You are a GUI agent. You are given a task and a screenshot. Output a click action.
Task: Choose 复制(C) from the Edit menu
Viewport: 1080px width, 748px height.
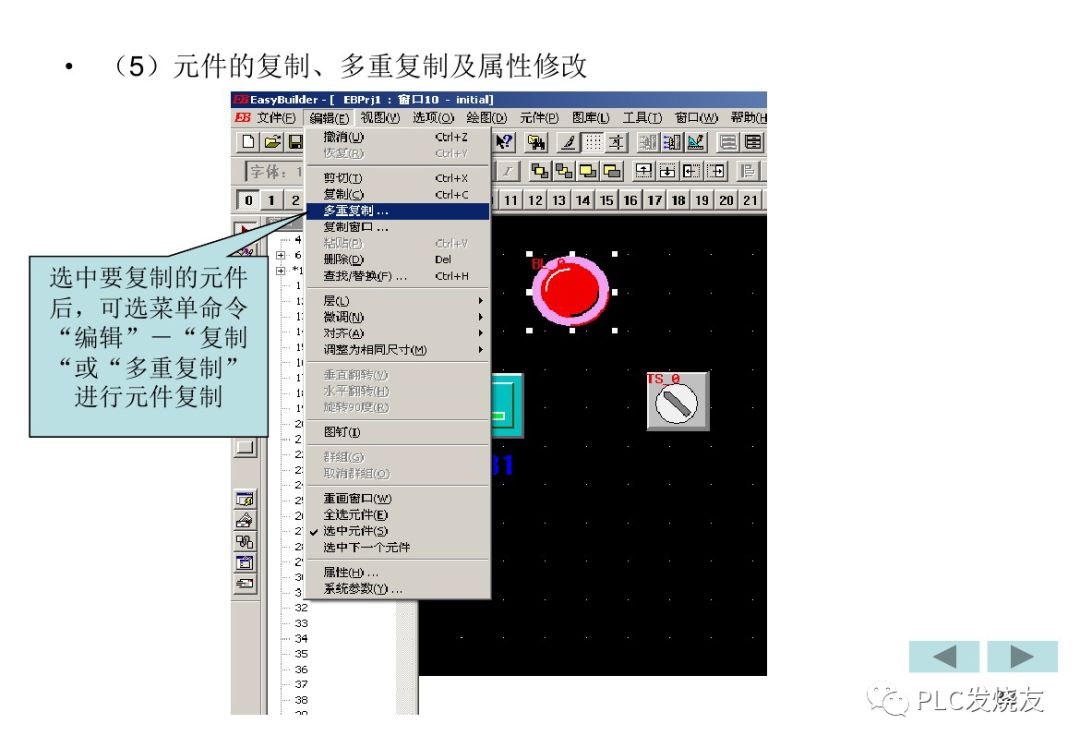[398, 194]
